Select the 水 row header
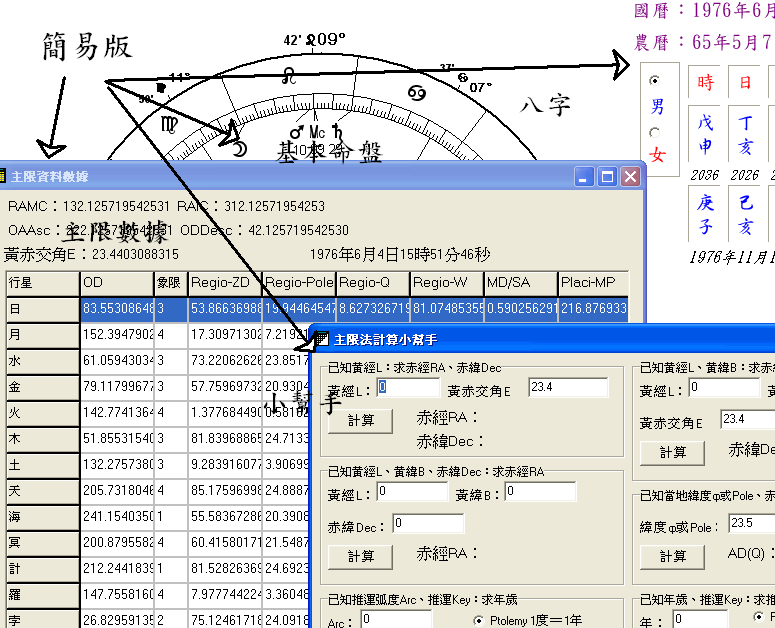775x628 pixels. tap(43, 361)
